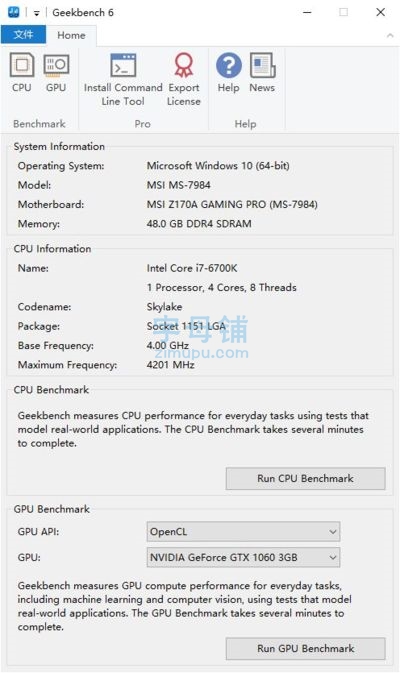400x673 pixels.
Task: Open the Help question mark icon
Action: click(x=228, y=73)
